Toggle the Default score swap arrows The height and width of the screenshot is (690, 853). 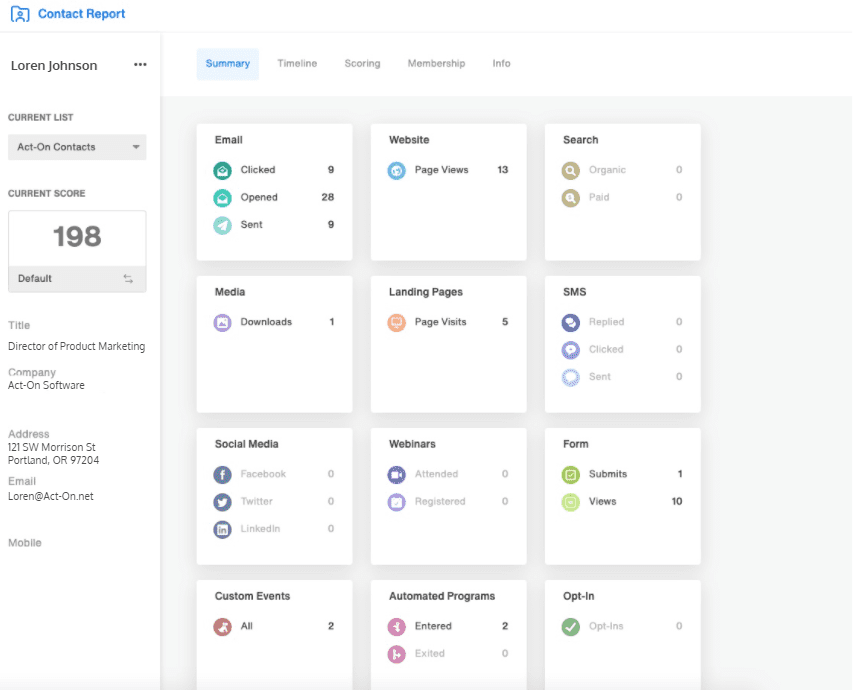pyautogui.click(x=128, y=279)
